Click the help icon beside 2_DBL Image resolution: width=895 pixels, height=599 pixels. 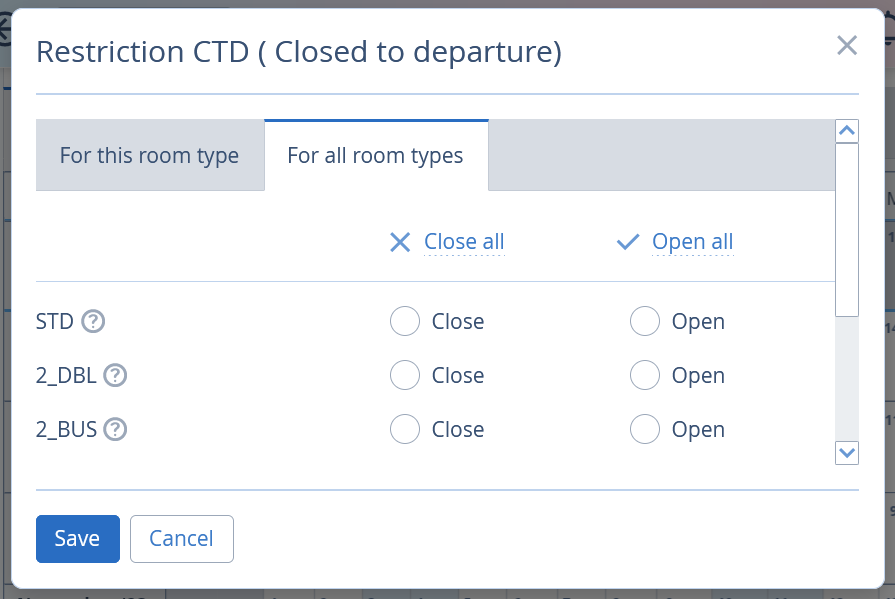point(115,375)
